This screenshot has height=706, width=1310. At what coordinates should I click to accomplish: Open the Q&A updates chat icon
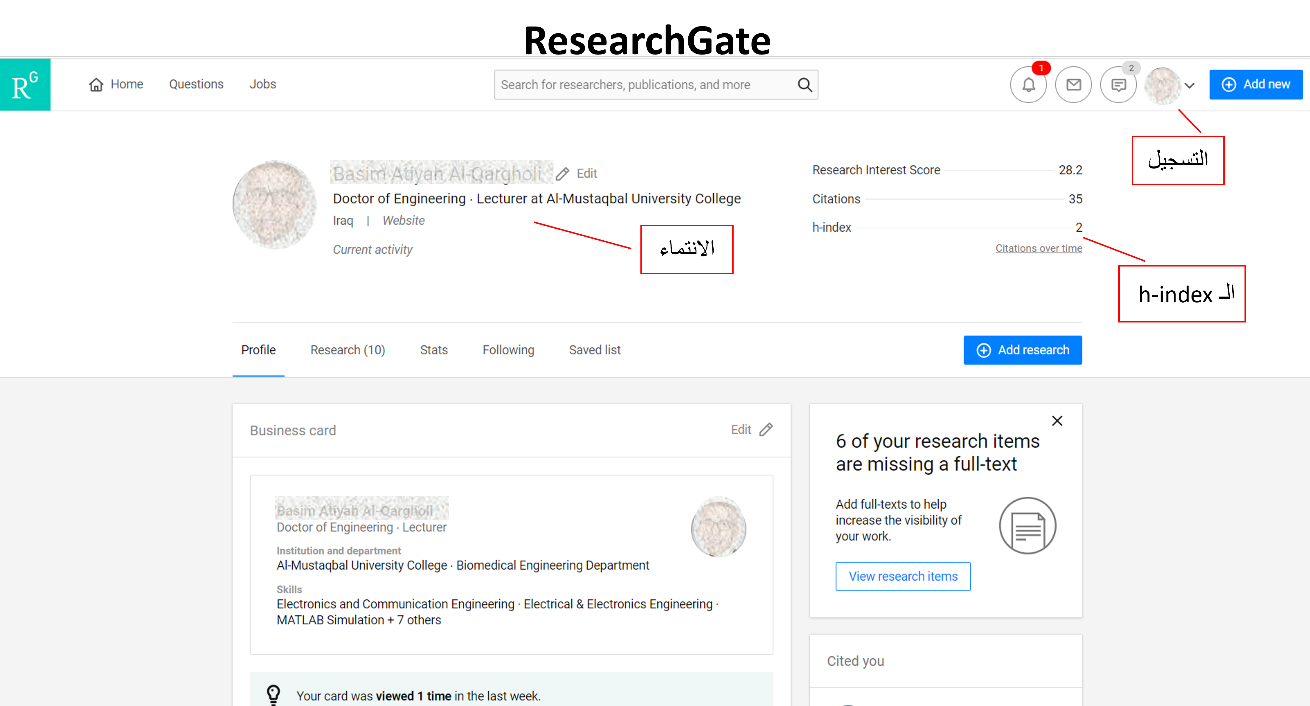coord(1118,85)
